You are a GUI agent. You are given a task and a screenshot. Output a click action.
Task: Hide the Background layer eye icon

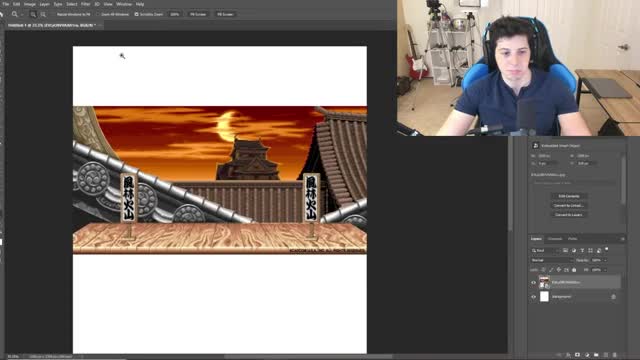[533, 297]
